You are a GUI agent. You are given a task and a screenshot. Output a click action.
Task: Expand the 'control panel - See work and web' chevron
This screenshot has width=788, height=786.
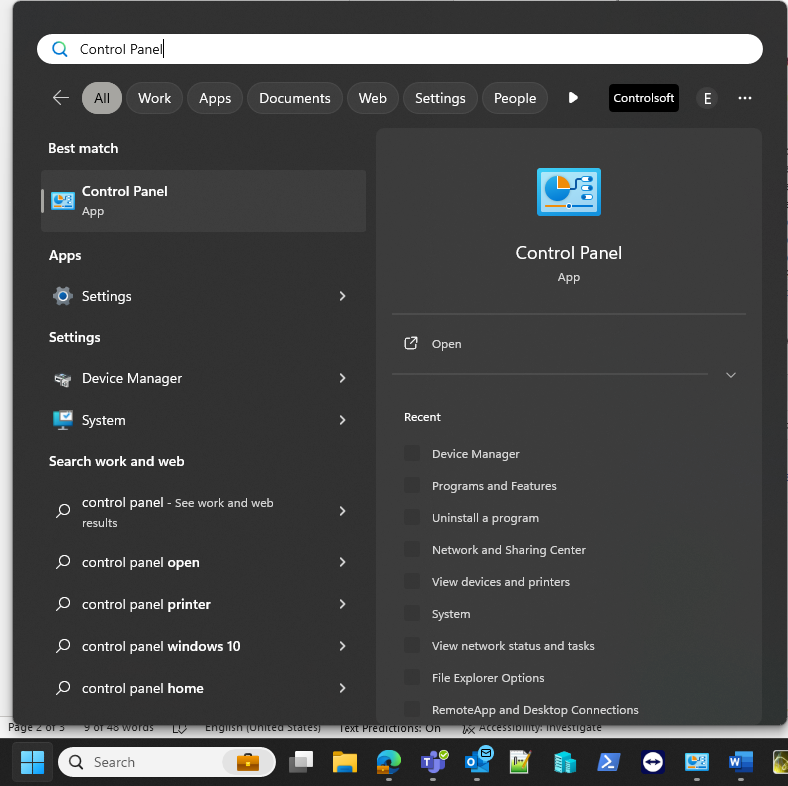pos(343,511)
